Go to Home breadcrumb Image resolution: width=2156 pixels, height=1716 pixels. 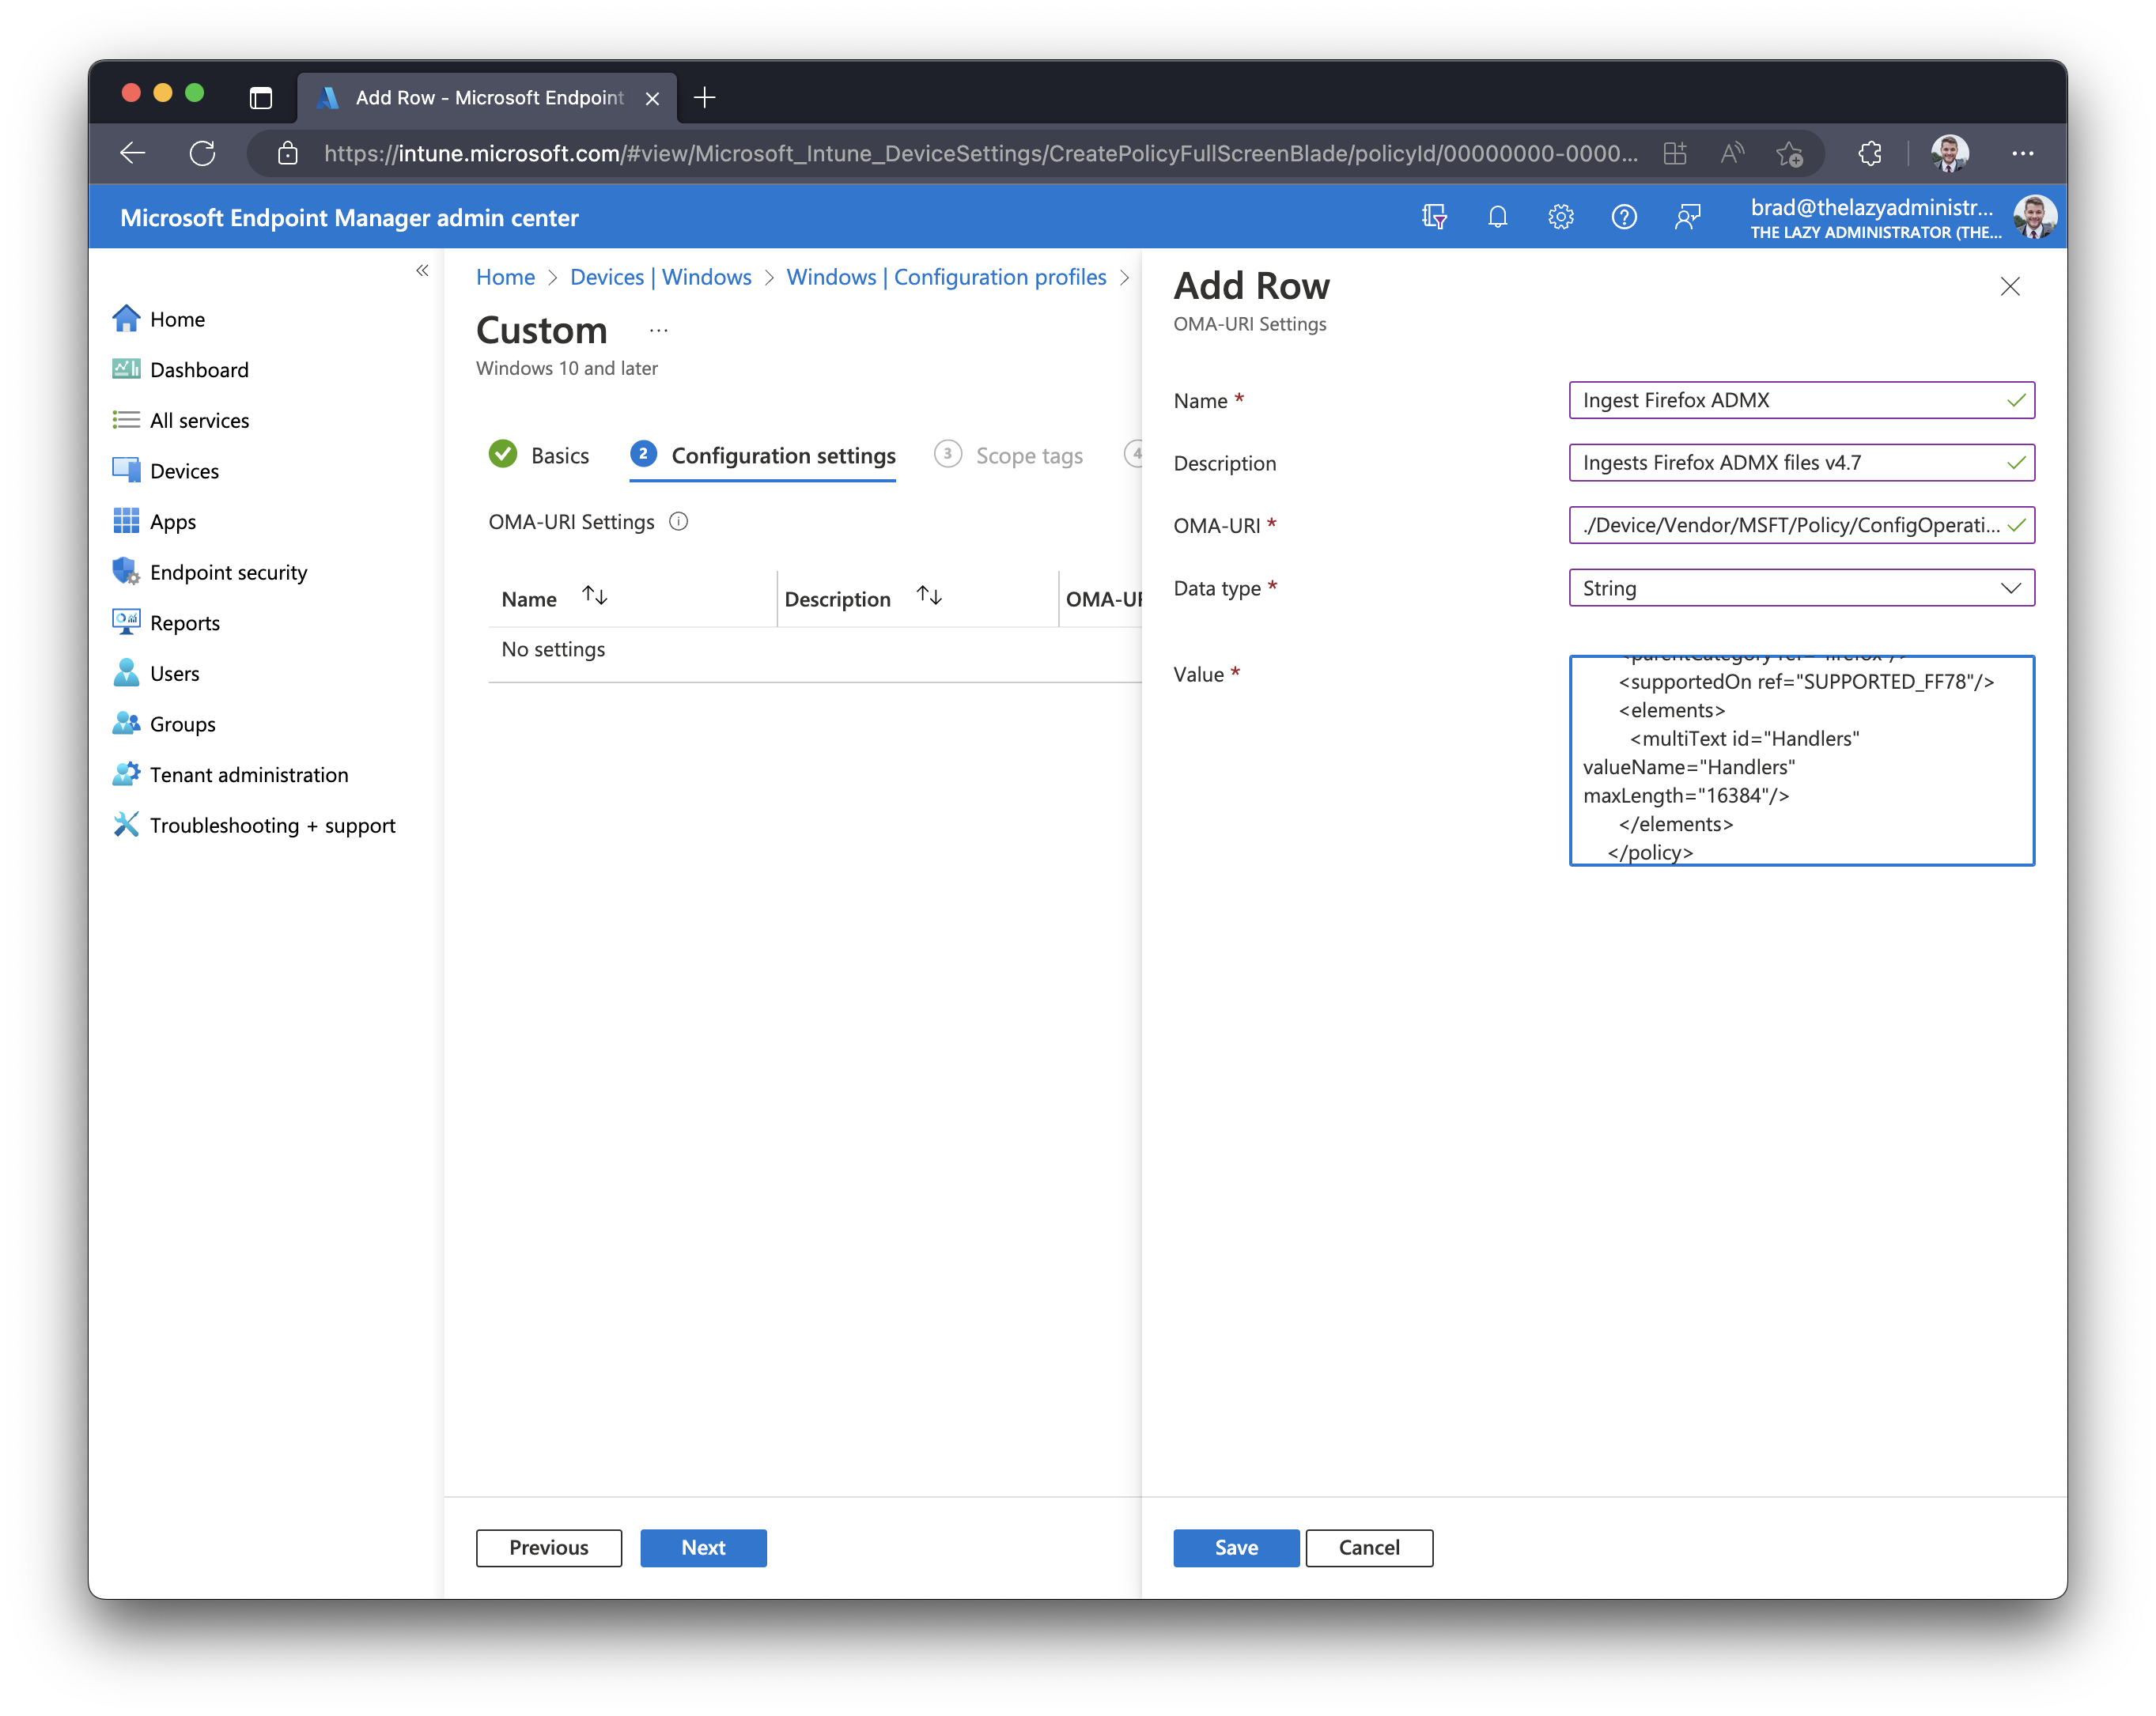505,277
